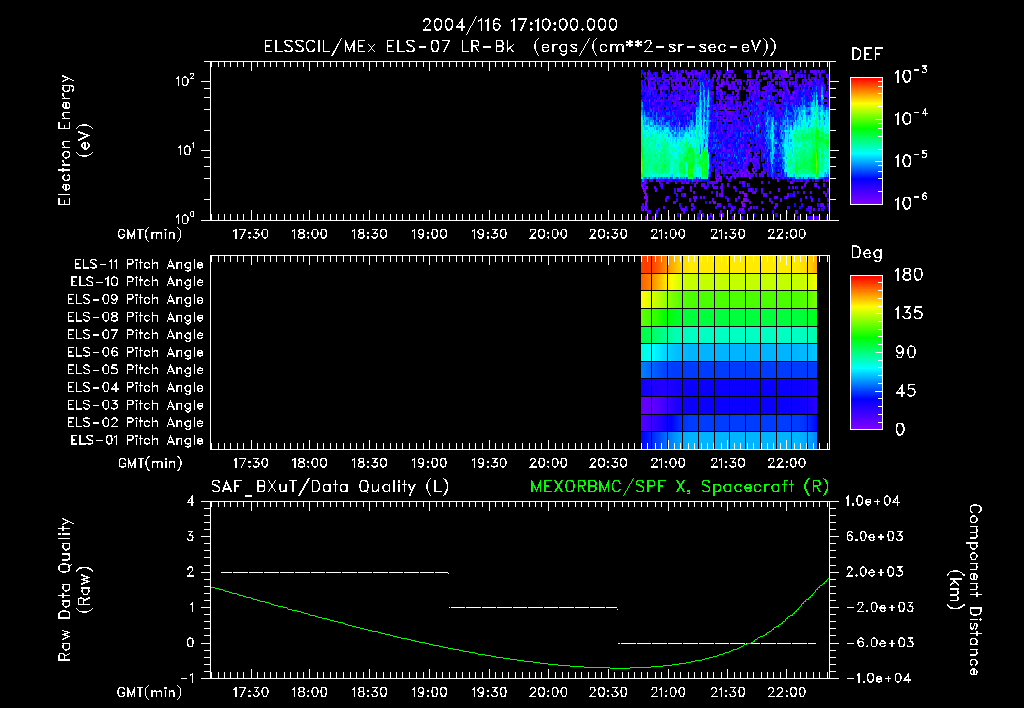
Task: Click the -1.0e+04 right axis tick label
Action: coord(877,678)
